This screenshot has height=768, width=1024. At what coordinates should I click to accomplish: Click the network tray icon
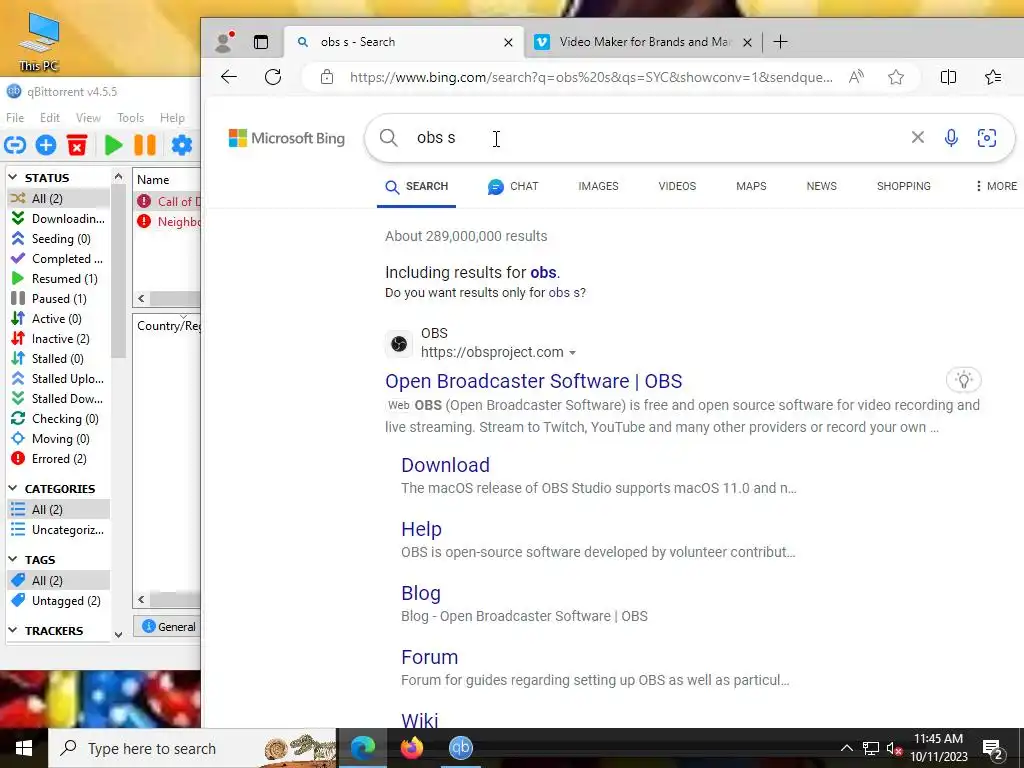pos(871,748)
